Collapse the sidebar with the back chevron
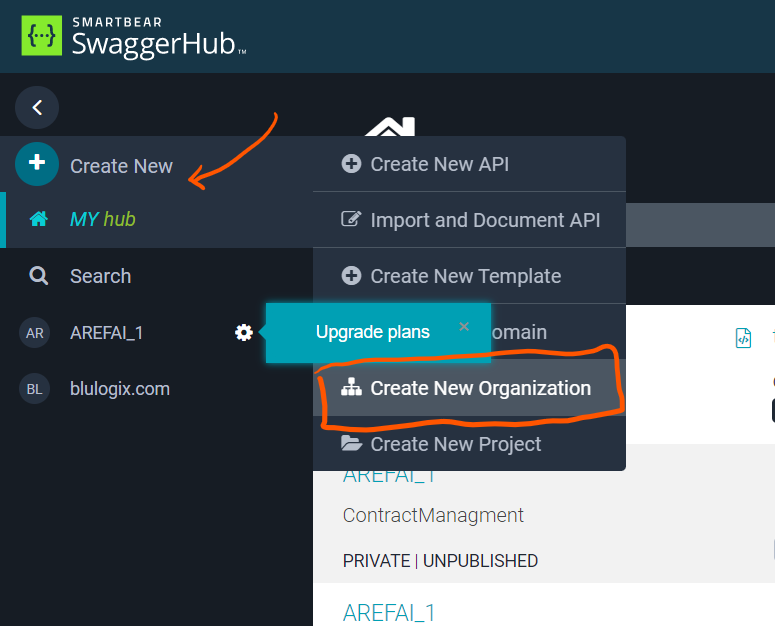This screenshot has height=626, width=775. coord(37,107)
